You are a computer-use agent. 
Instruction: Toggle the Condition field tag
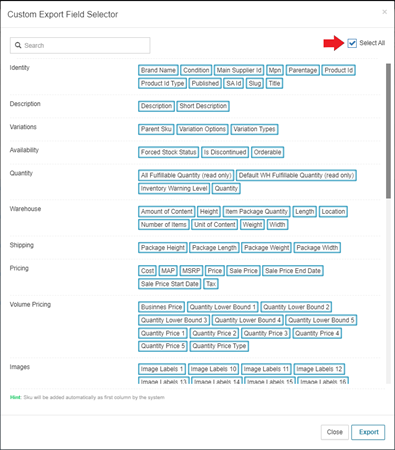196,70
